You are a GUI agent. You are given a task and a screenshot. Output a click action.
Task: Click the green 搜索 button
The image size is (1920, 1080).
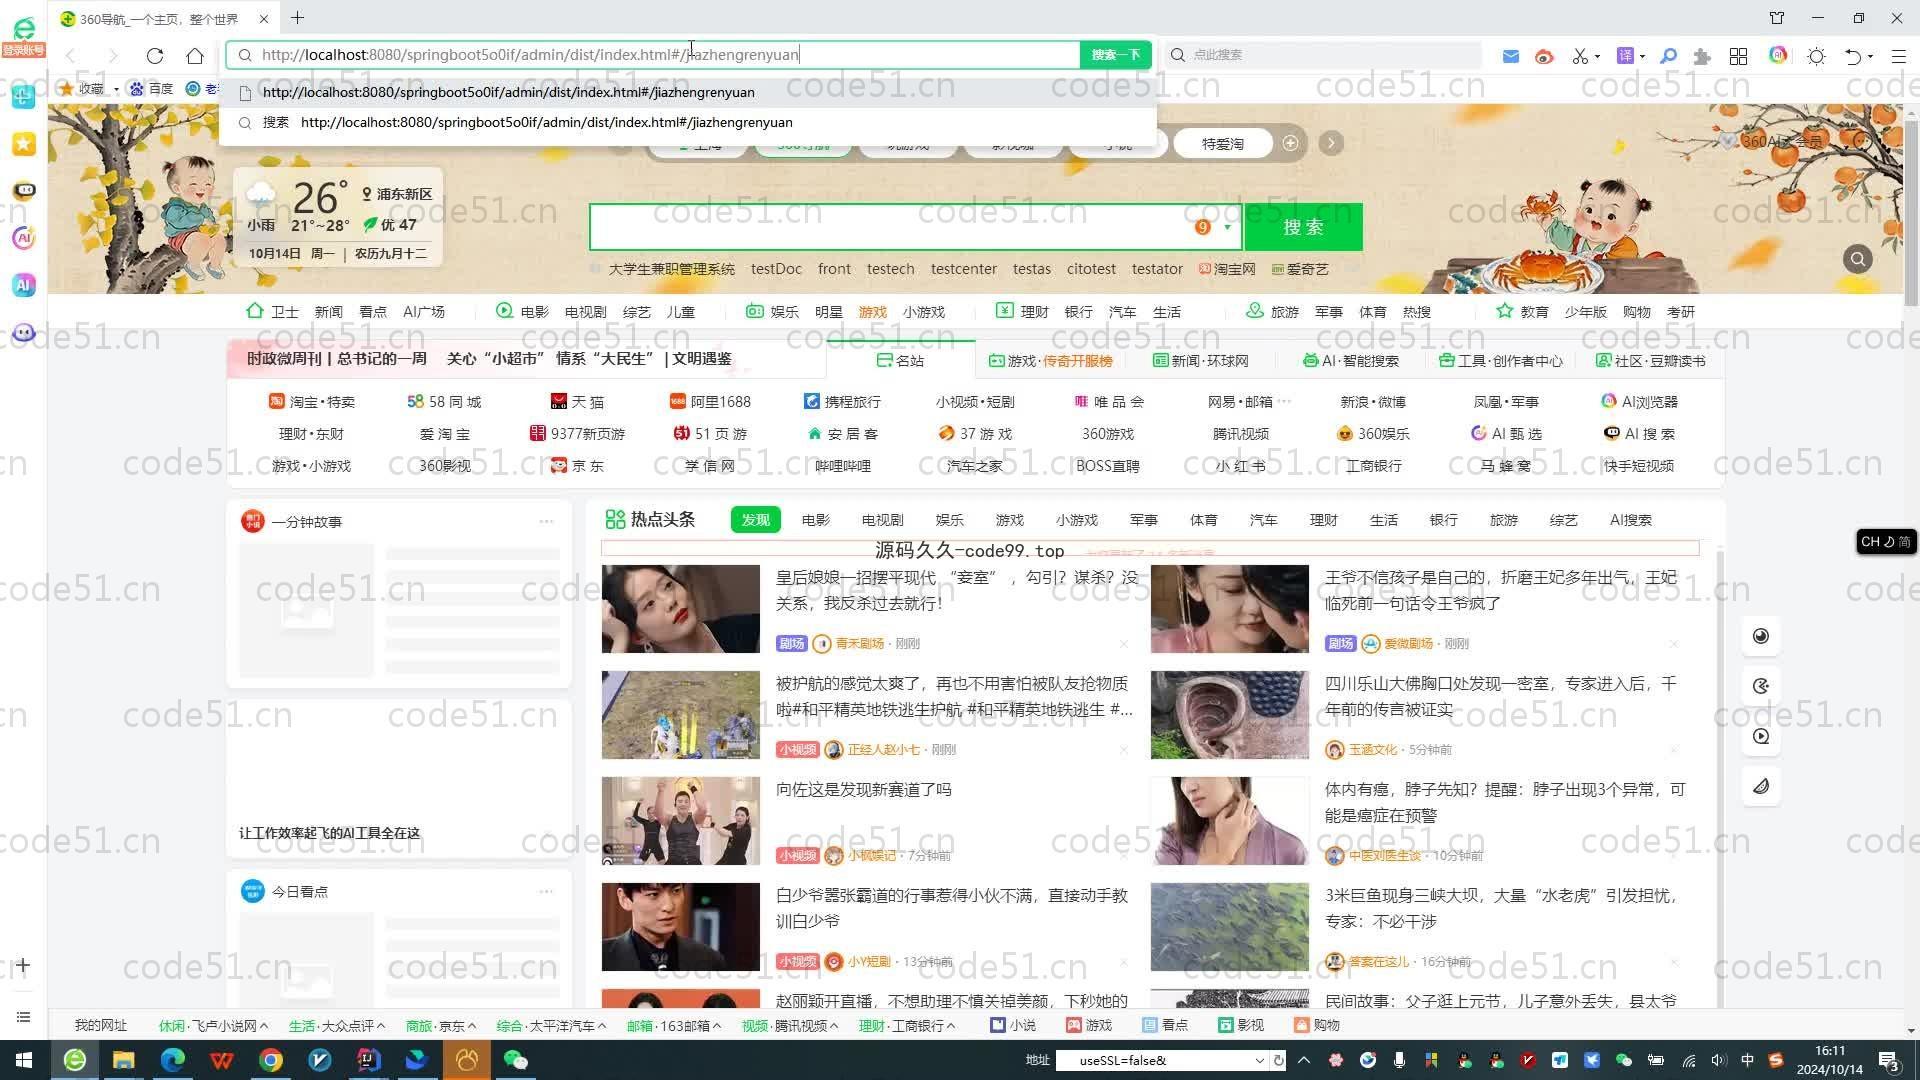pyautogui.click(x=1303, y=227)
